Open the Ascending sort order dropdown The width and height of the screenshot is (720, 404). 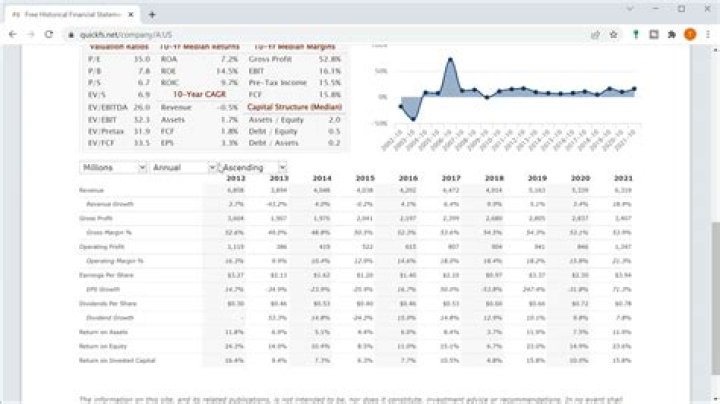click(x=254, y=167)
